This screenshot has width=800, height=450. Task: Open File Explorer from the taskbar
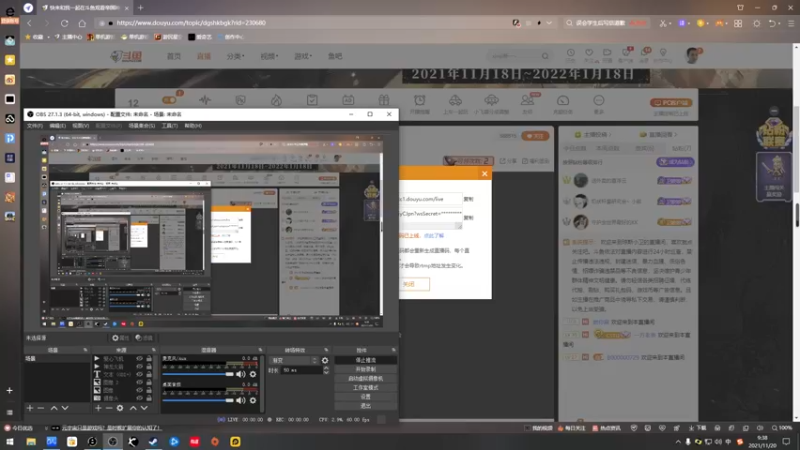[31, 442]
